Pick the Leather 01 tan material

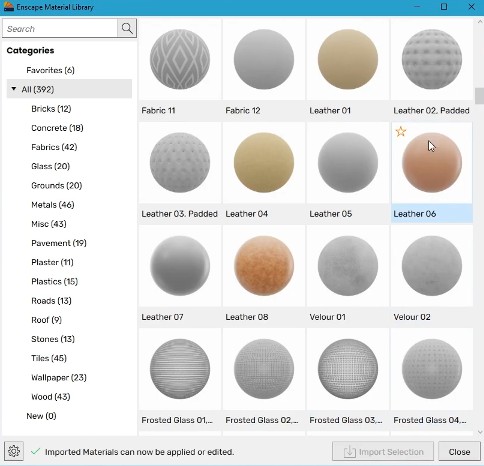pos(348,59)
